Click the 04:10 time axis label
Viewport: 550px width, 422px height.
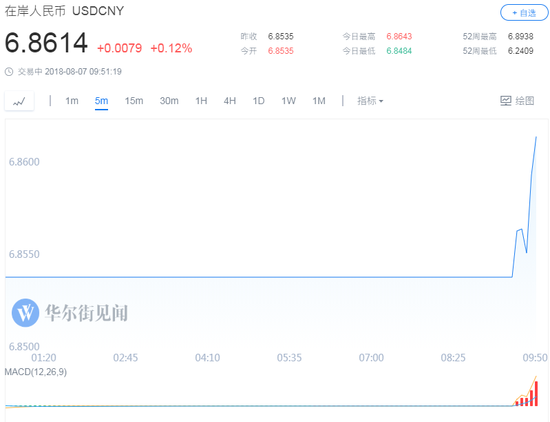coord(208,358)
